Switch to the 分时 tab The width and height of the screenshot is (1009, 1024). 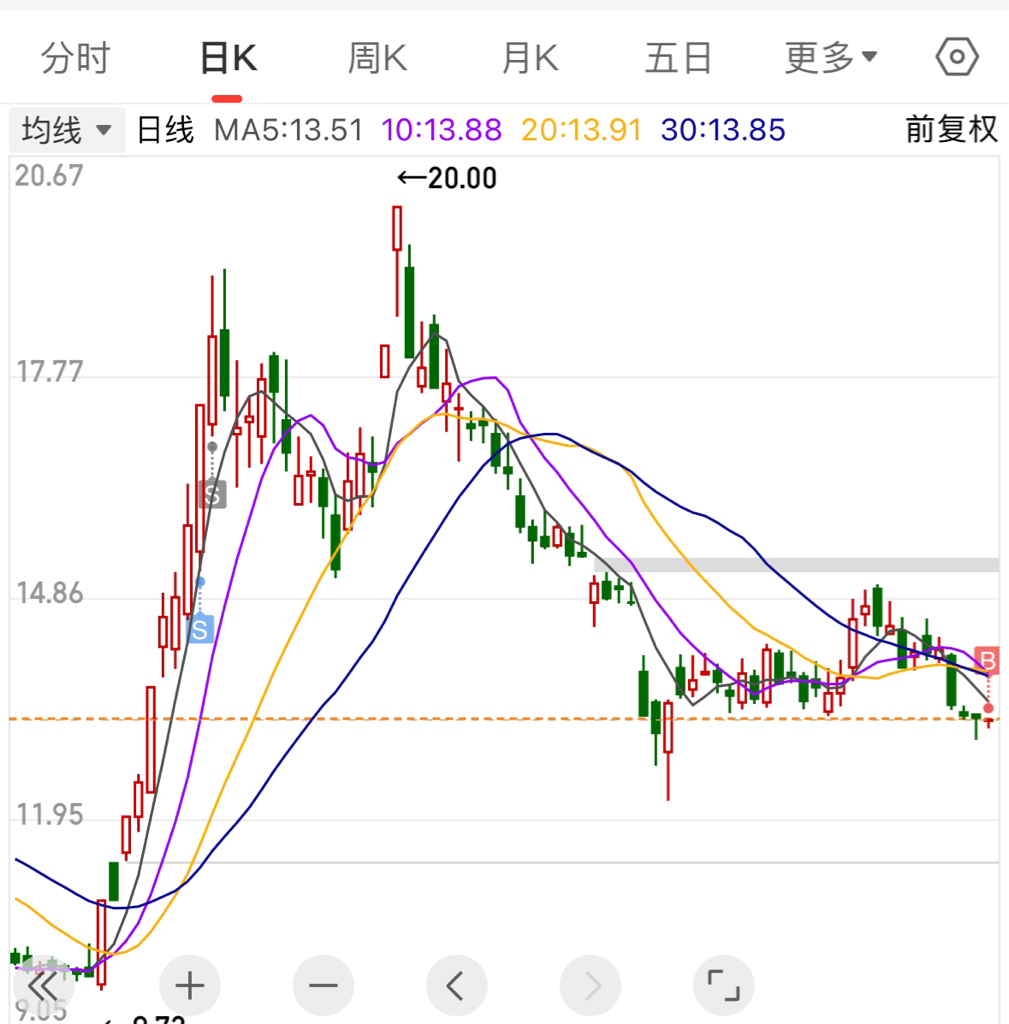[x=76, y=58]
